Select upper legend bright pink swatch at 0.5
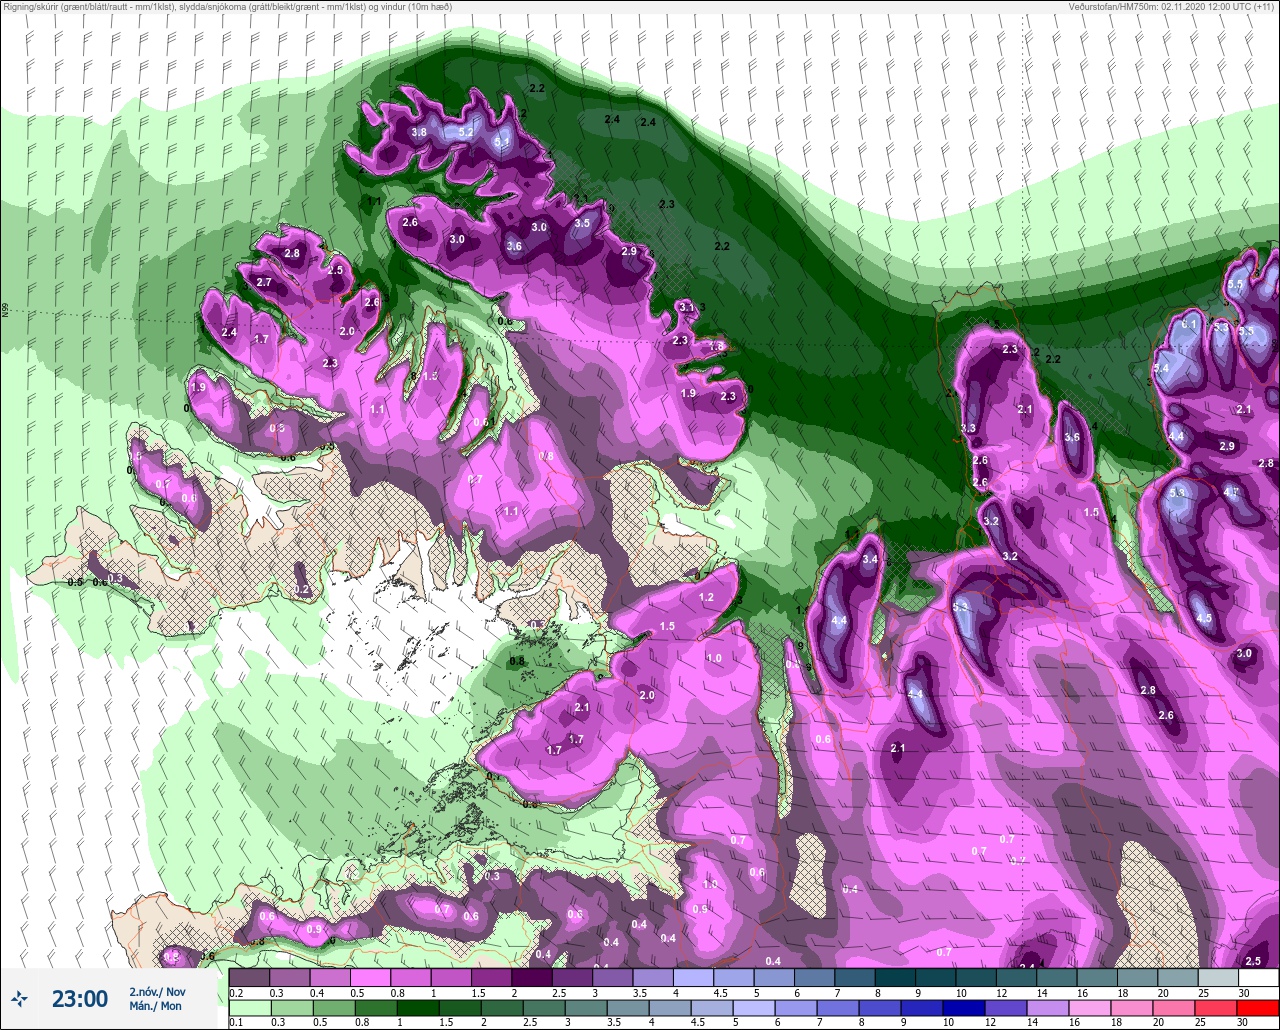This screenshot has height=1030, width=1280. (371, 977)
